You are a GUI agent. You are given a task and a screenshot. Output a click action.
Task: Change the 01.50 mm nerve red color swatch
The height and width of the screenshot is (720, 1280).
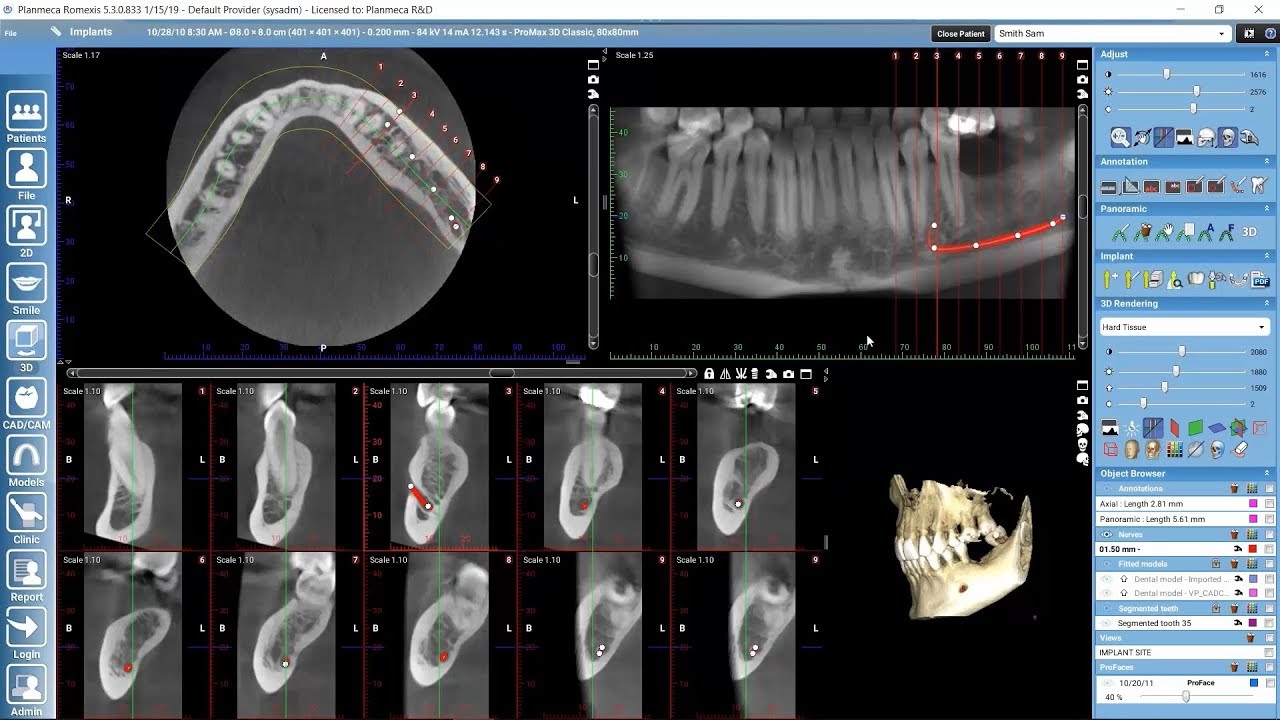coord(1252,549)
